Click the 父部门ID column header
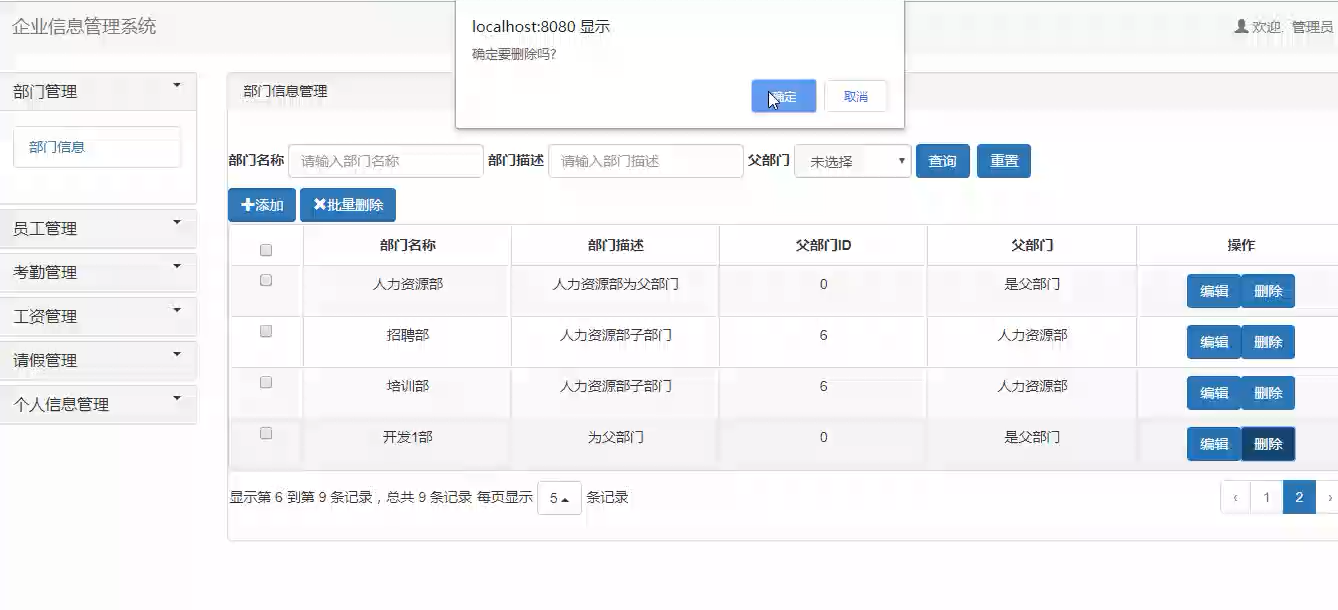This screenshot has width=1338, height=610. 823,245
